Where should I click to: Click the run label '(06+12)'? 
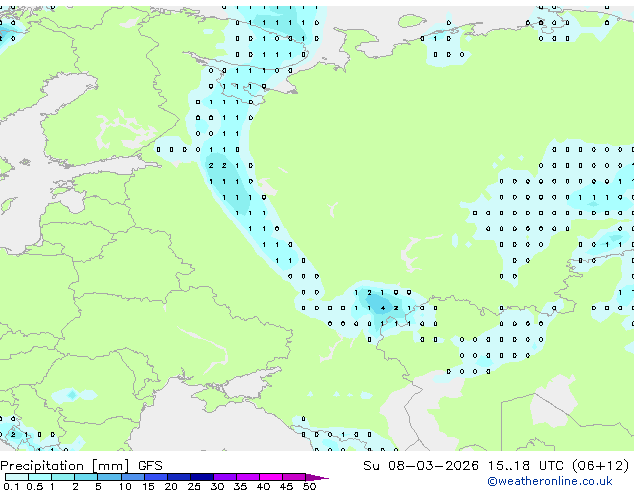601,465
